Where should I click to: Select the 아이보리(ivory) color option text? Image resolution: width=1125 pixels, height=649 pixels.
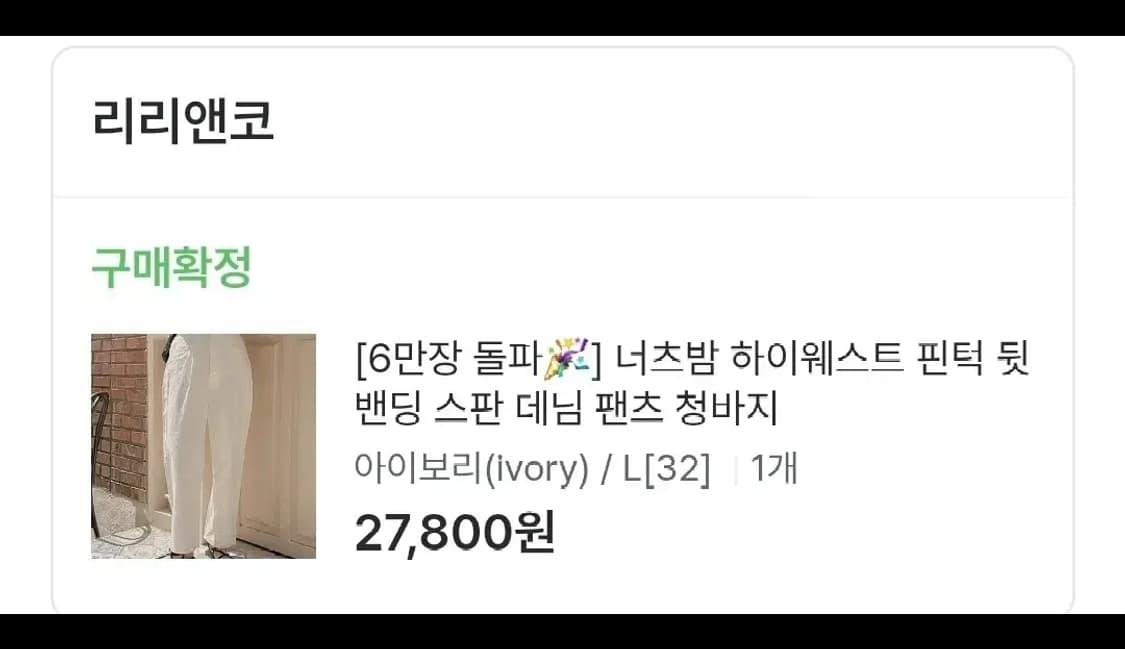point(471,468)
